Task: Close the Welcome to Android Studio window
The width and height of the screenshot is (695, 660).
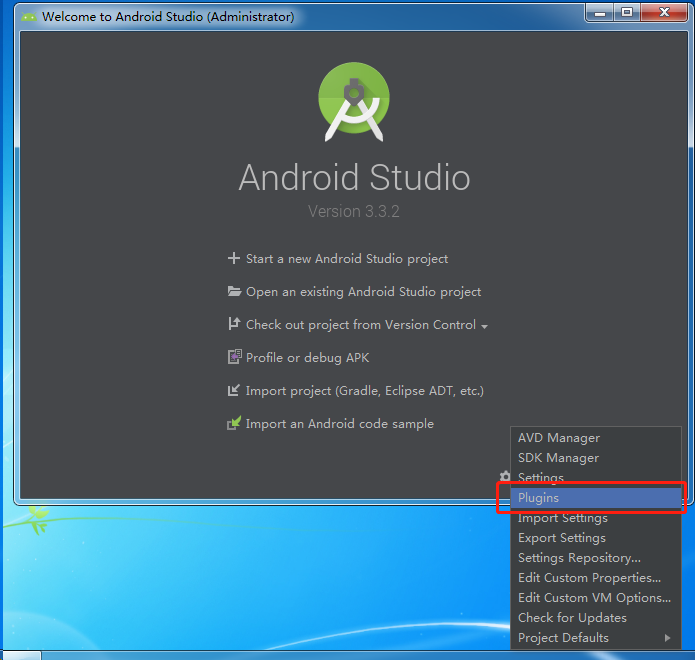Action: (x=664, y=12)
